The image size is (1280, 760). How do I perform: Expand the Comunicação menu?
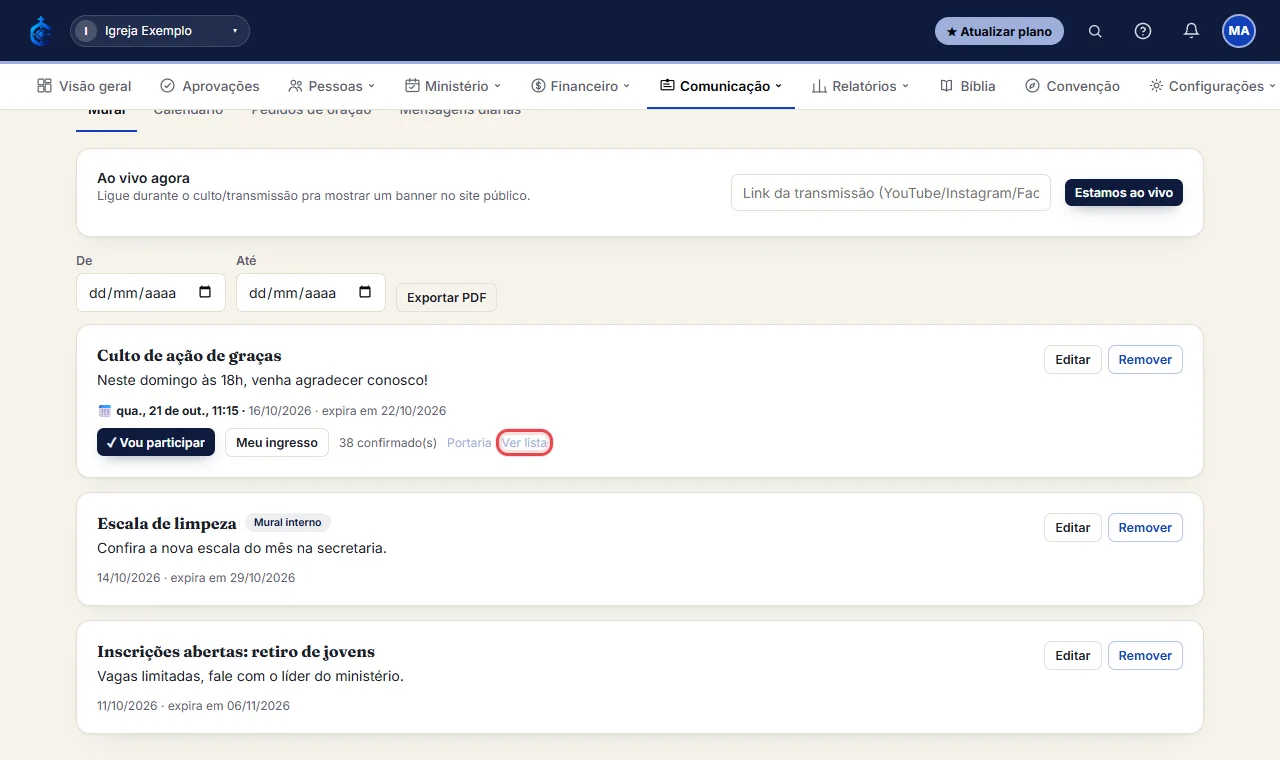(721, 86)
